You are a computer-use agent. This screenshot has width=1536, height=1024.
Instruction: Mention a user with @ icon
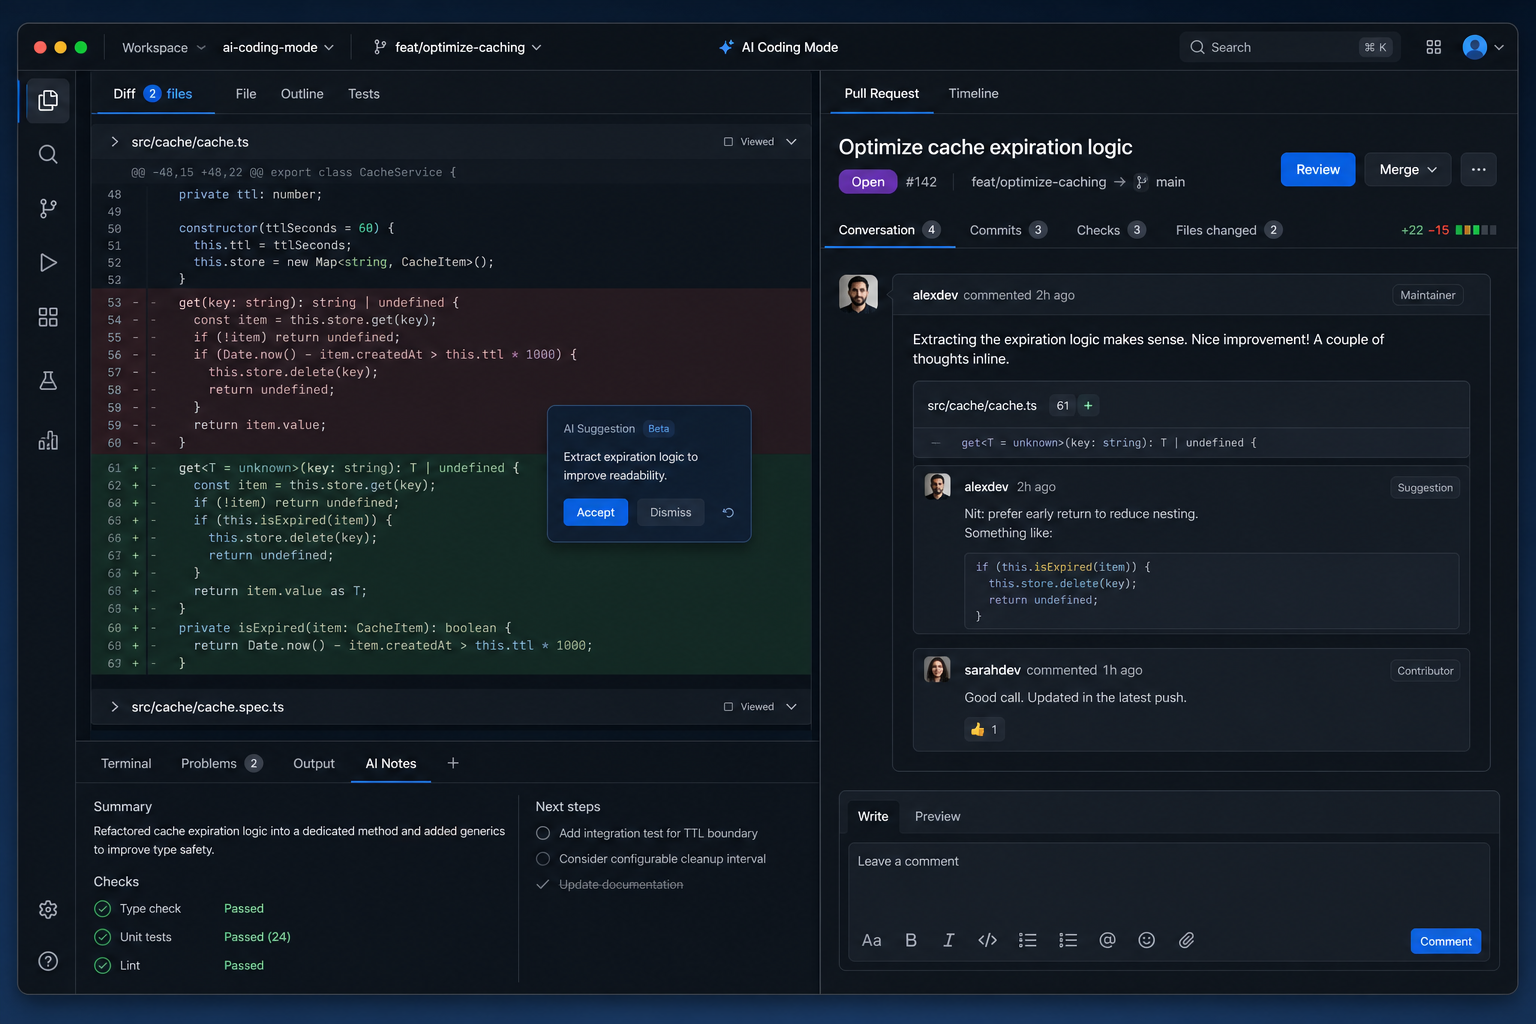[1107, 940]
